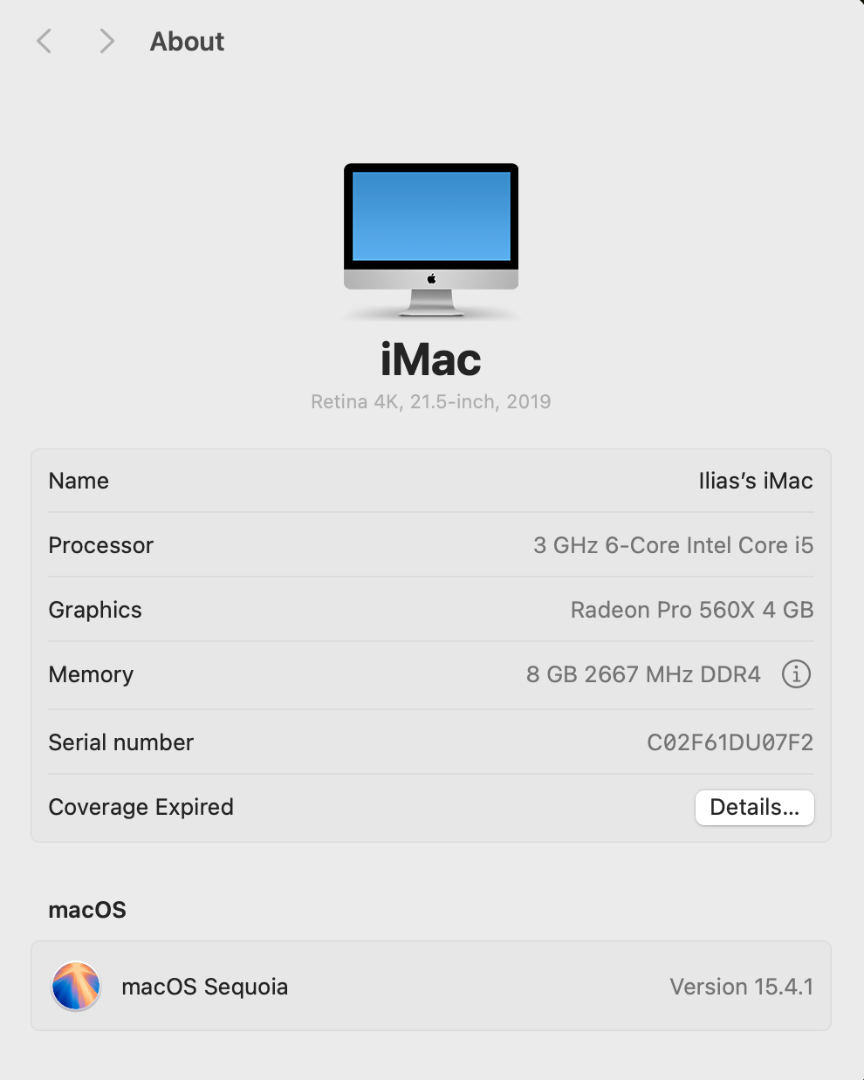The width and height of the screenshot is (864, 1080).
Task: Click the macOS section header
Action: [x=88, y=910]
